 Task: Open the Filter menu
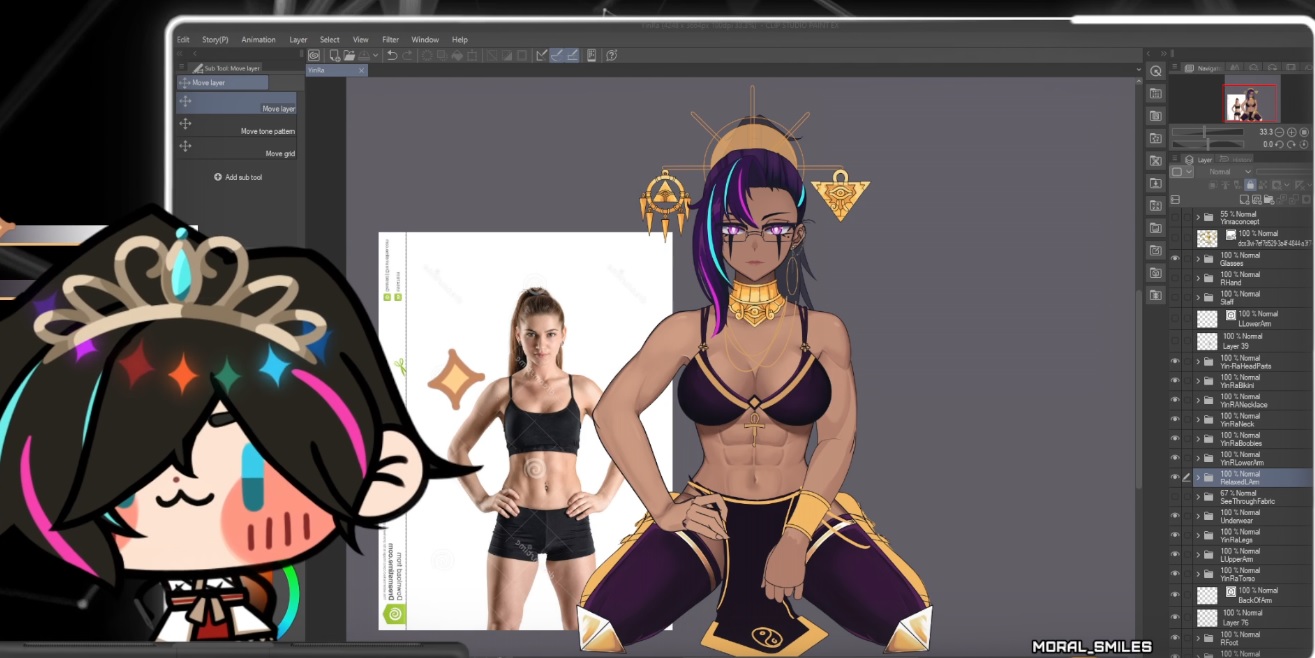[x=390, y=40]
